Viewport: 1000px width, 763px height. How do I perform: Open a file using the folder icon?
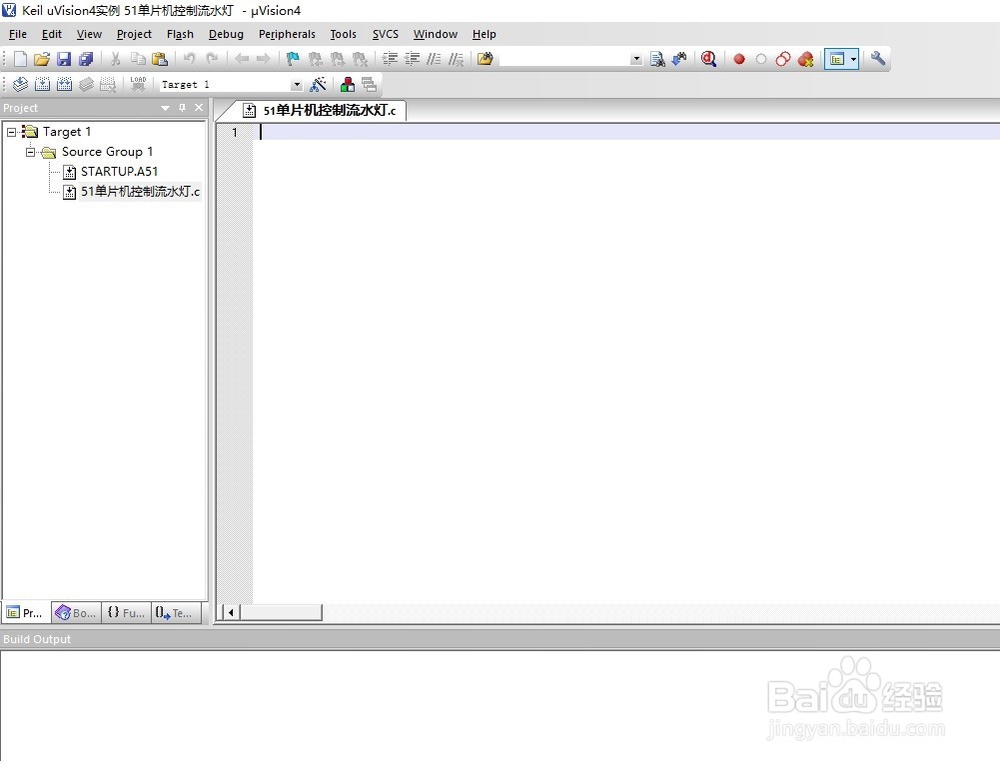(x=41, y=59)
